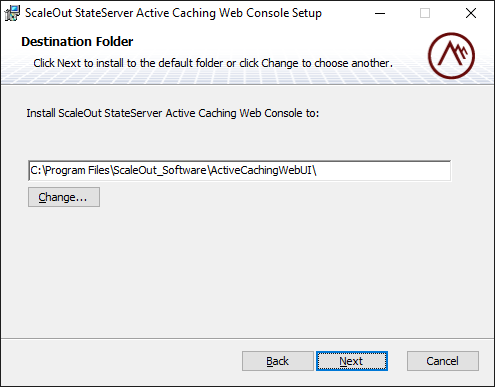
Task: Proceed with the Next button
Action: pos(352,361)
